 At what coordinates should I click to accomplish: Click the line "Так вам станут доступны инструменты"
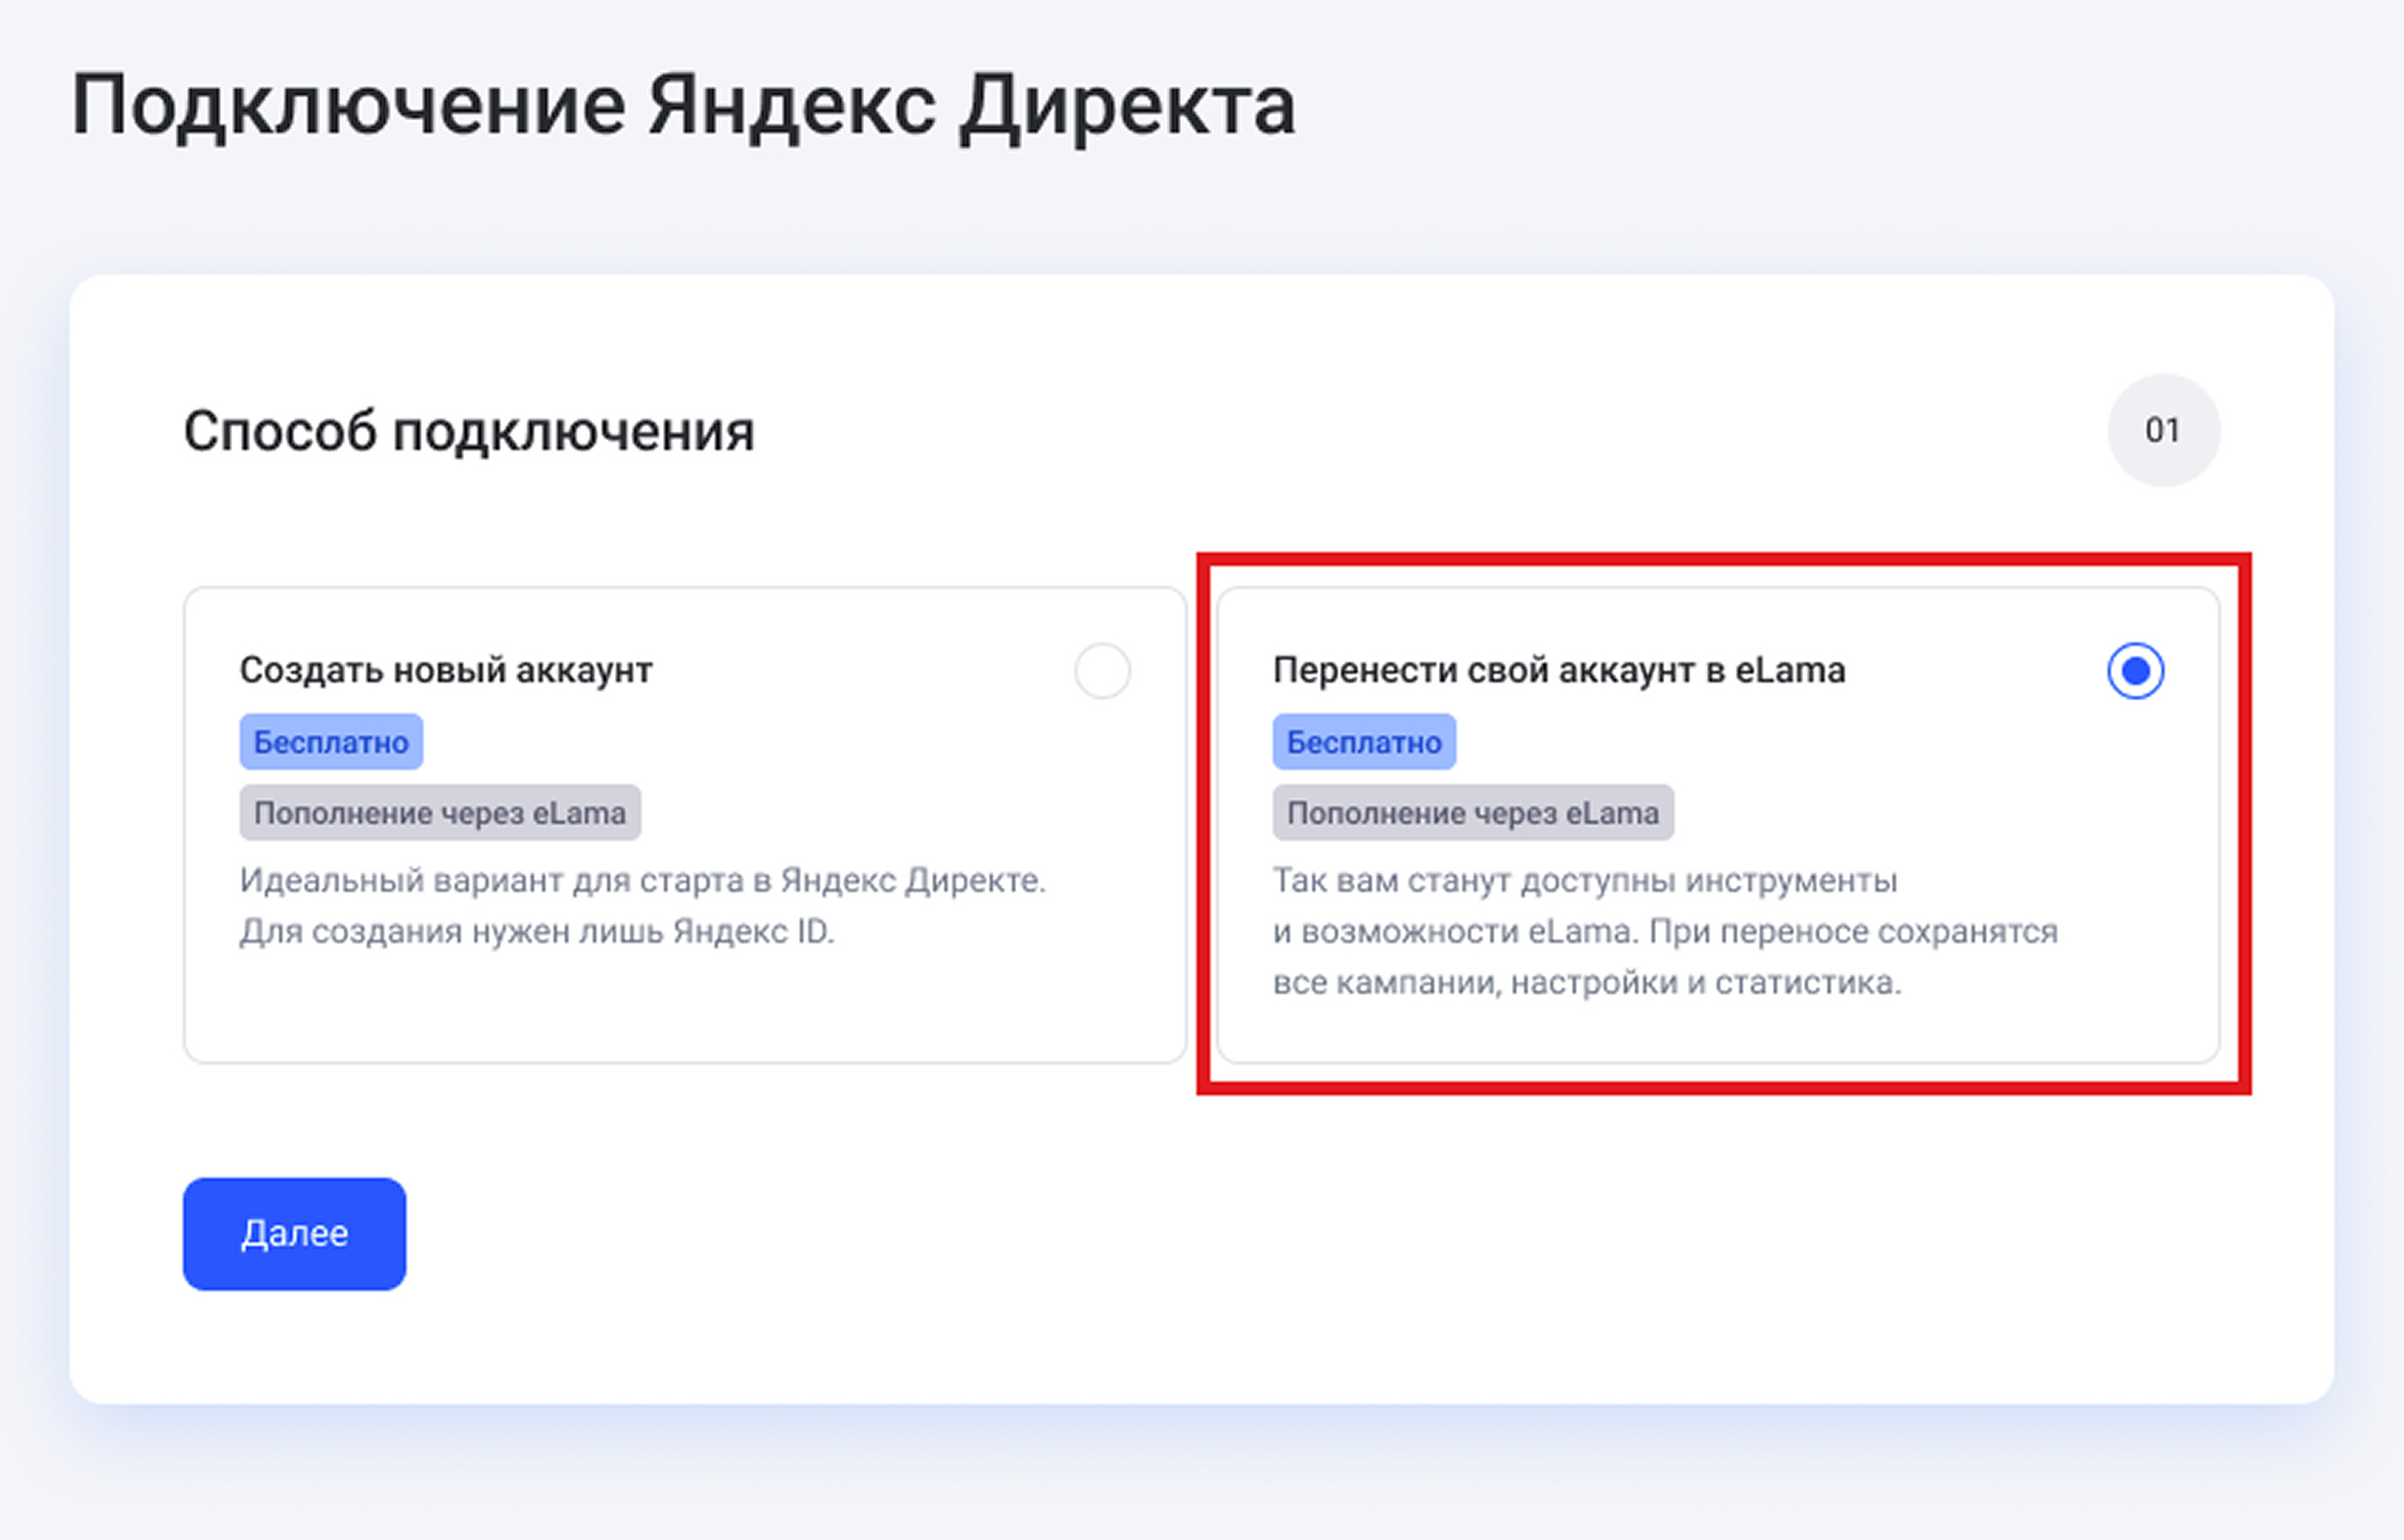tap(1585, 881)
